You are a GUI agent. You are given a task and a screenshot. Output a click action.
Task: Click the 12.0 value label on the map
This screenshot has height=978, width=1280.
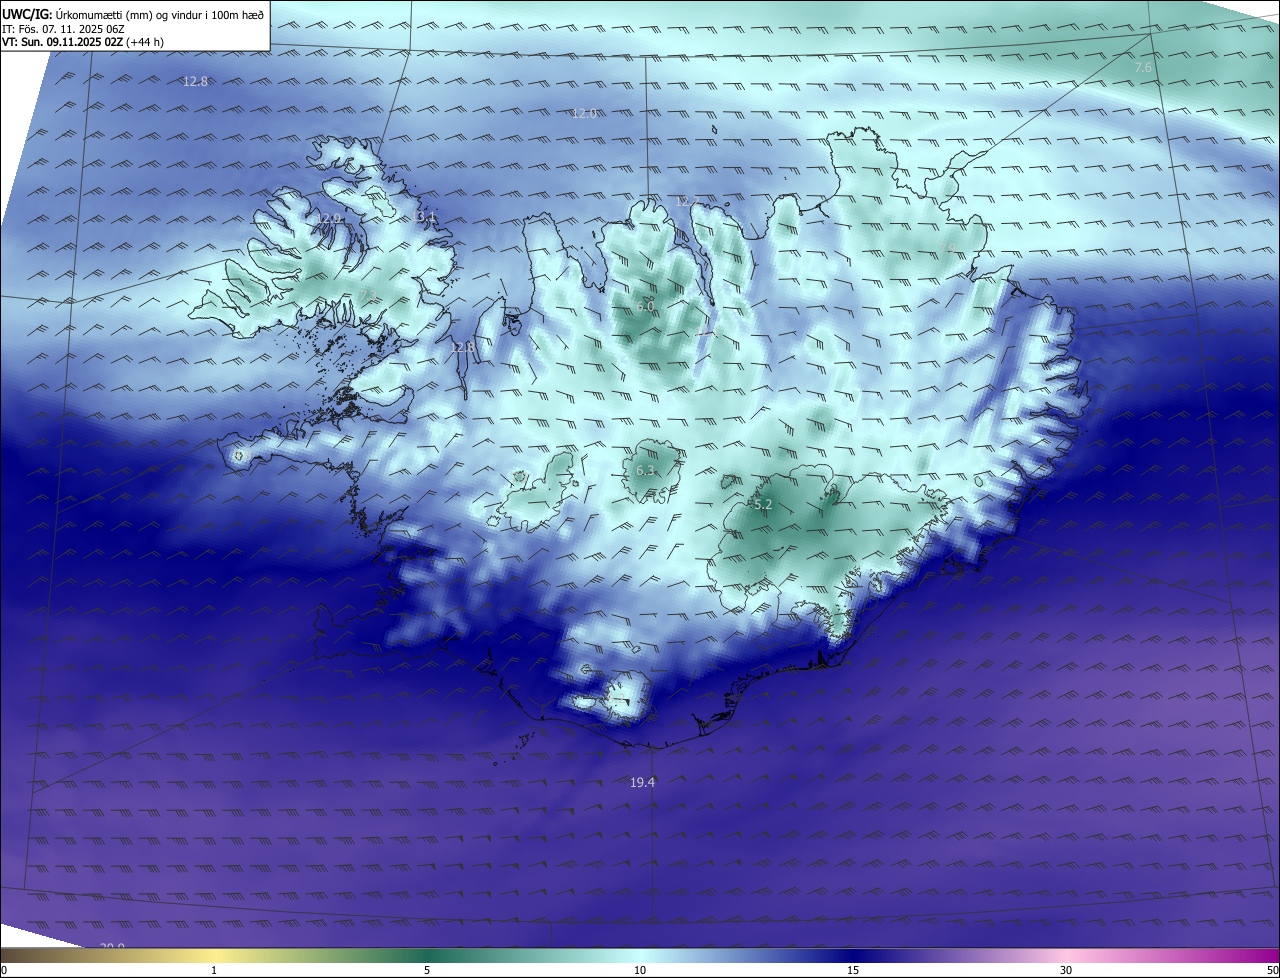coord(584,113)
